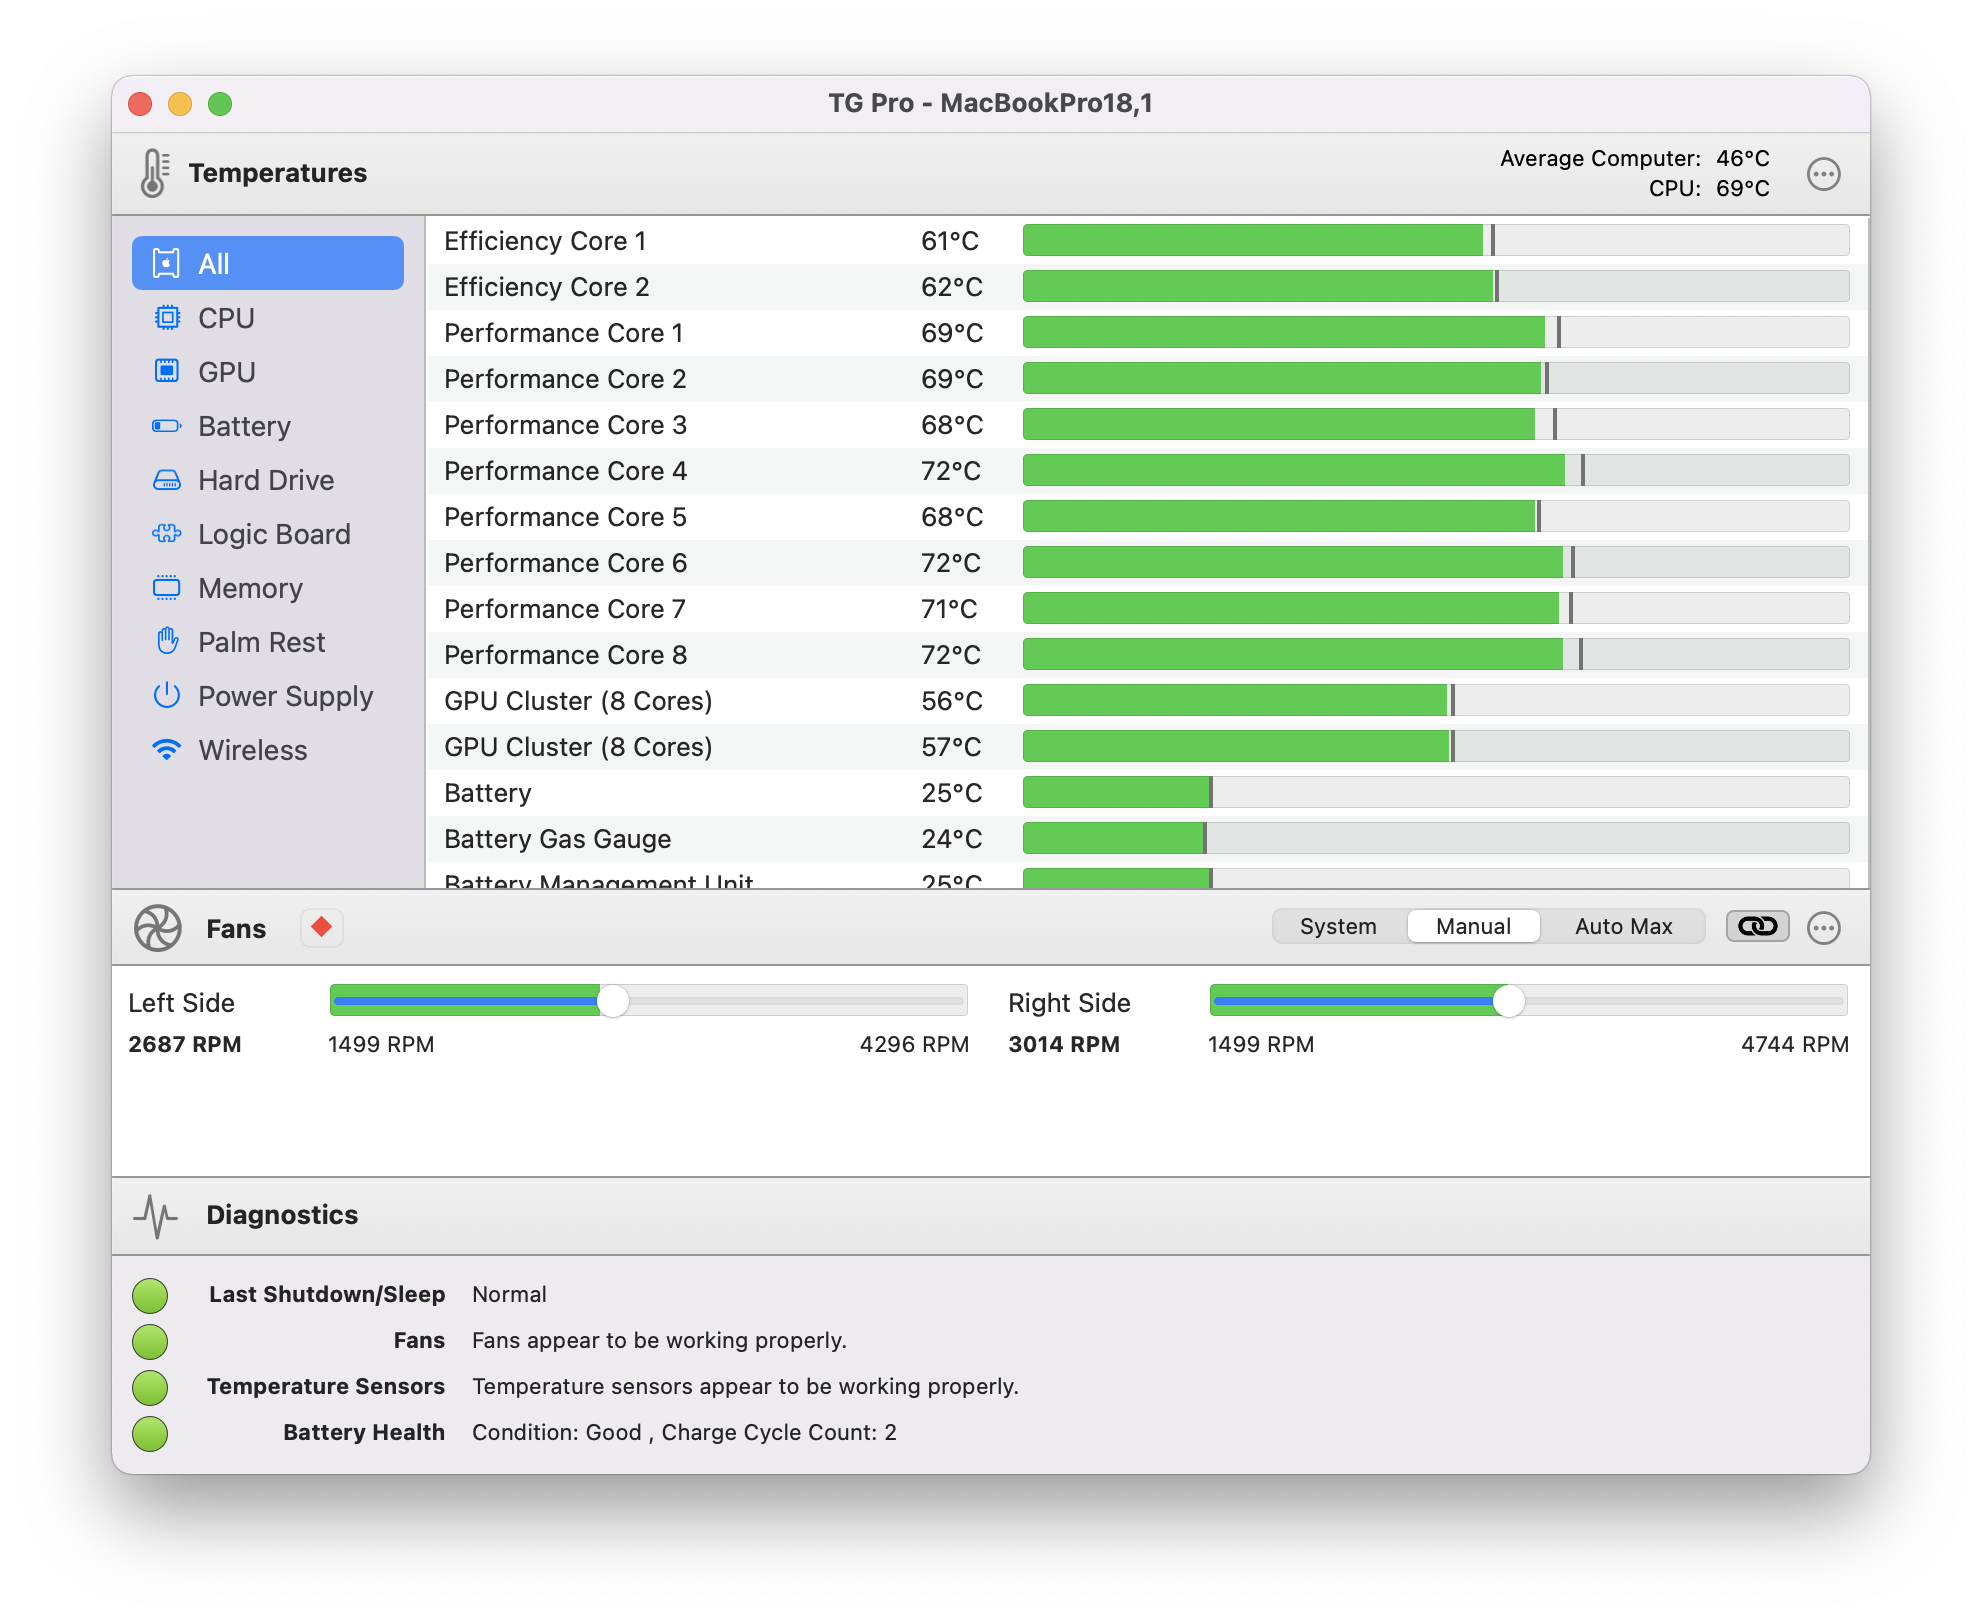1982x1622 pixels.
Task: Click green status dot for Battery Health
Action: tap(150, 1433)
